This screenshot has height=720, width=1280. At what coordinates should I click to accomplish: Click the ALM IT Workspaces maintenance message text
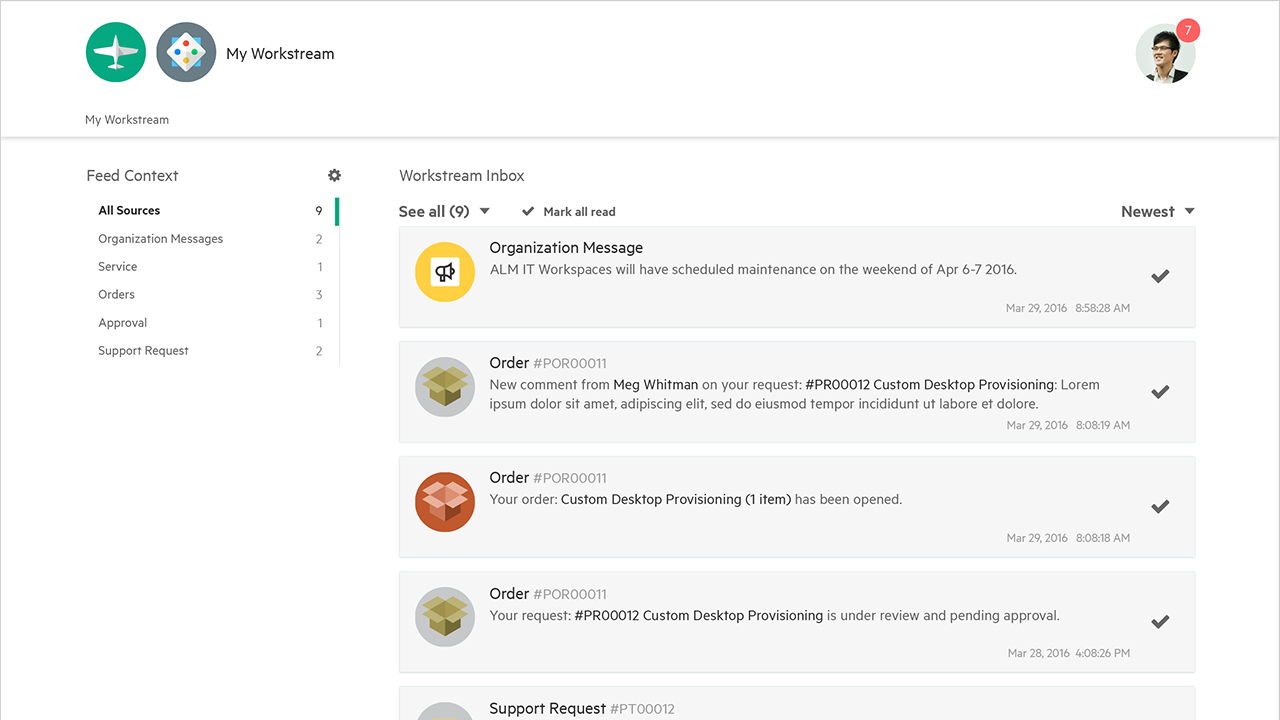click(x=753, y=269)
